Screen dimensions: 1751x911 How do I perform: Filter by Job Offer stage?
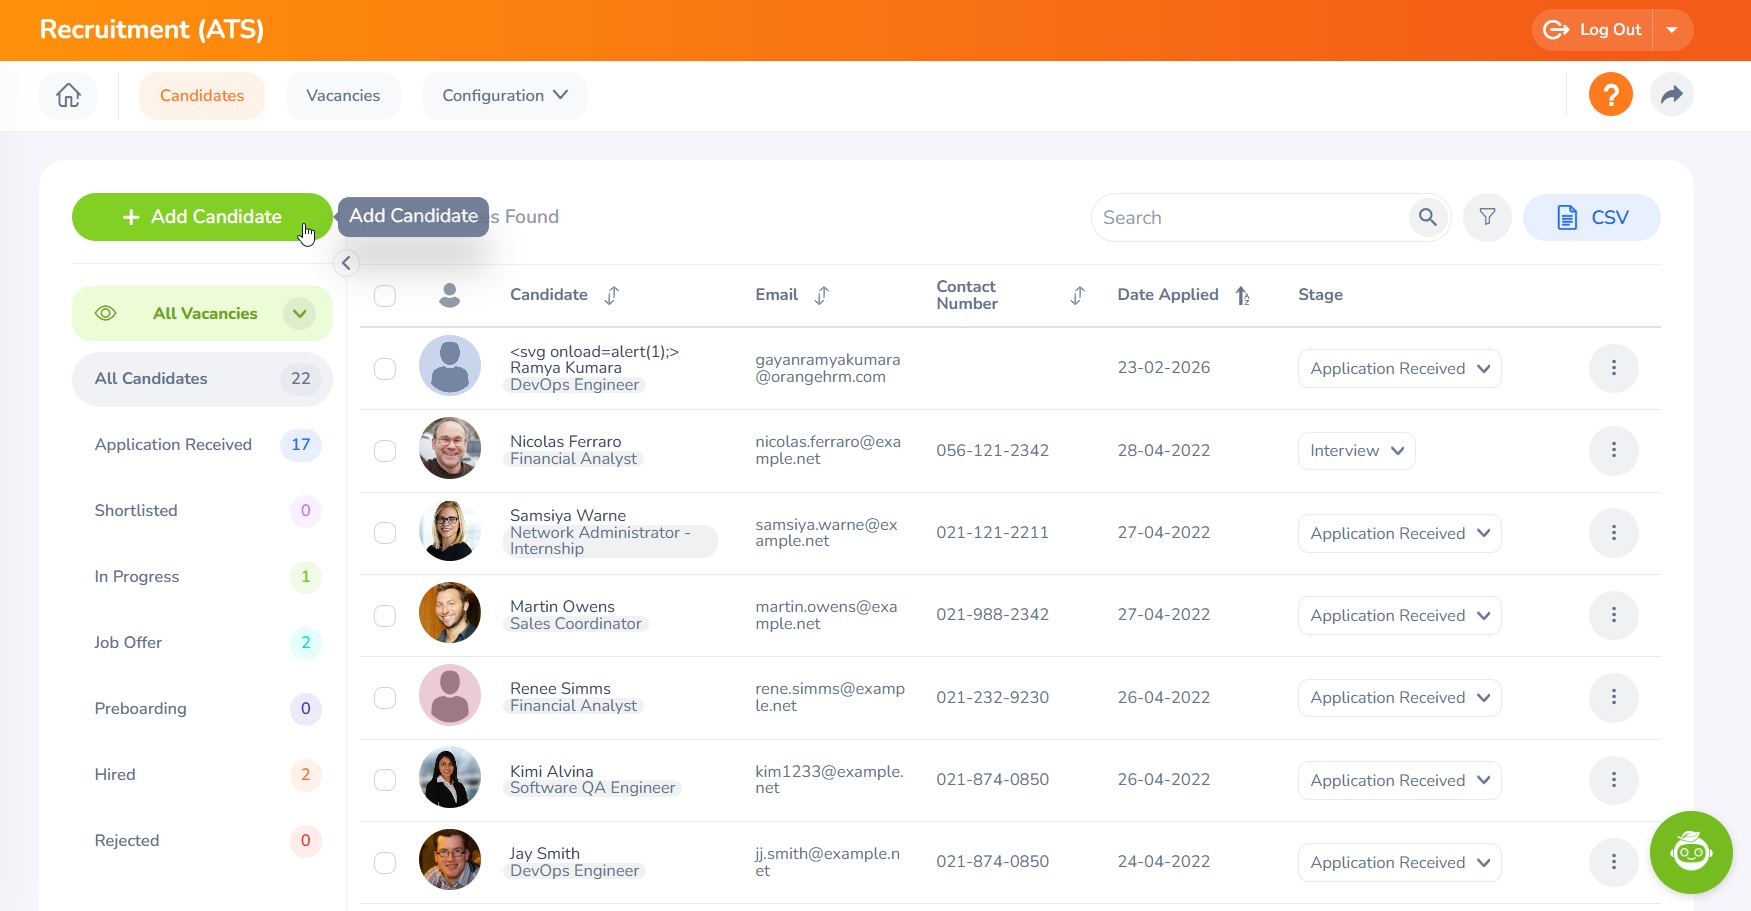pyautogui.click(x=128, y=642)
